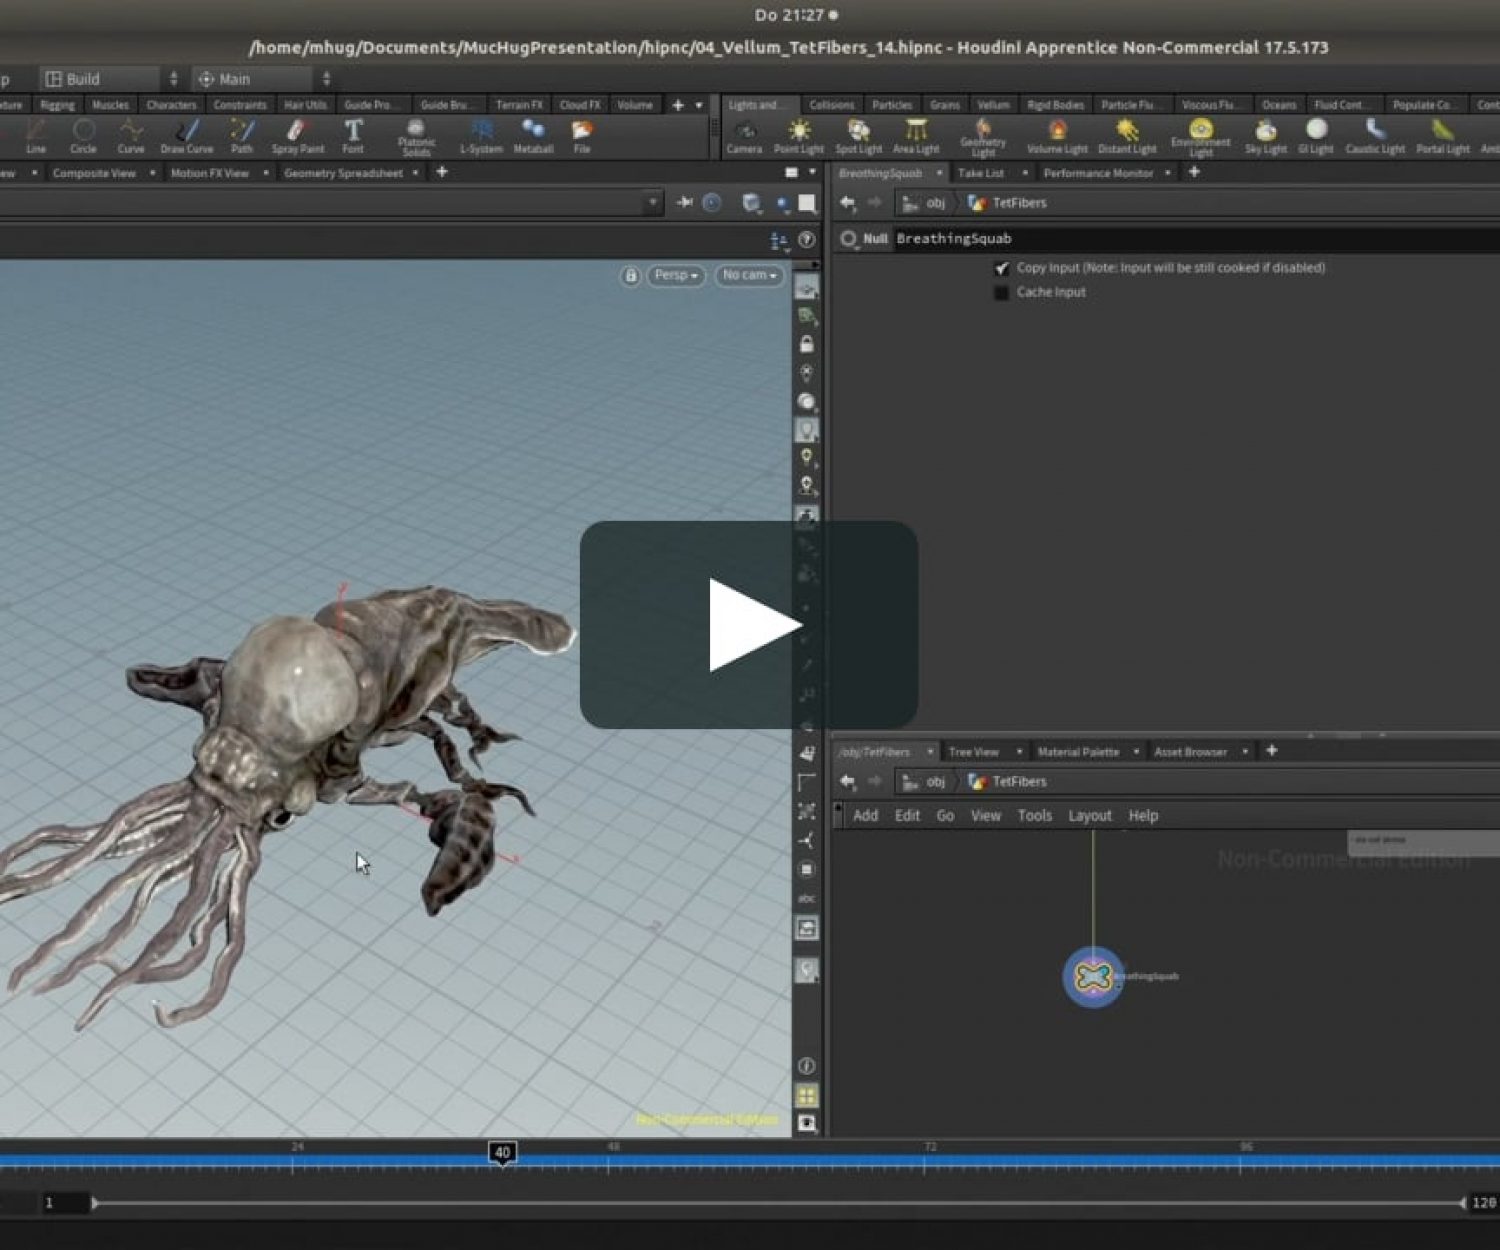Viewport: 1500px width, 1250px height.
Task: Play the video with center play button
Action: [x=749, y=625]
